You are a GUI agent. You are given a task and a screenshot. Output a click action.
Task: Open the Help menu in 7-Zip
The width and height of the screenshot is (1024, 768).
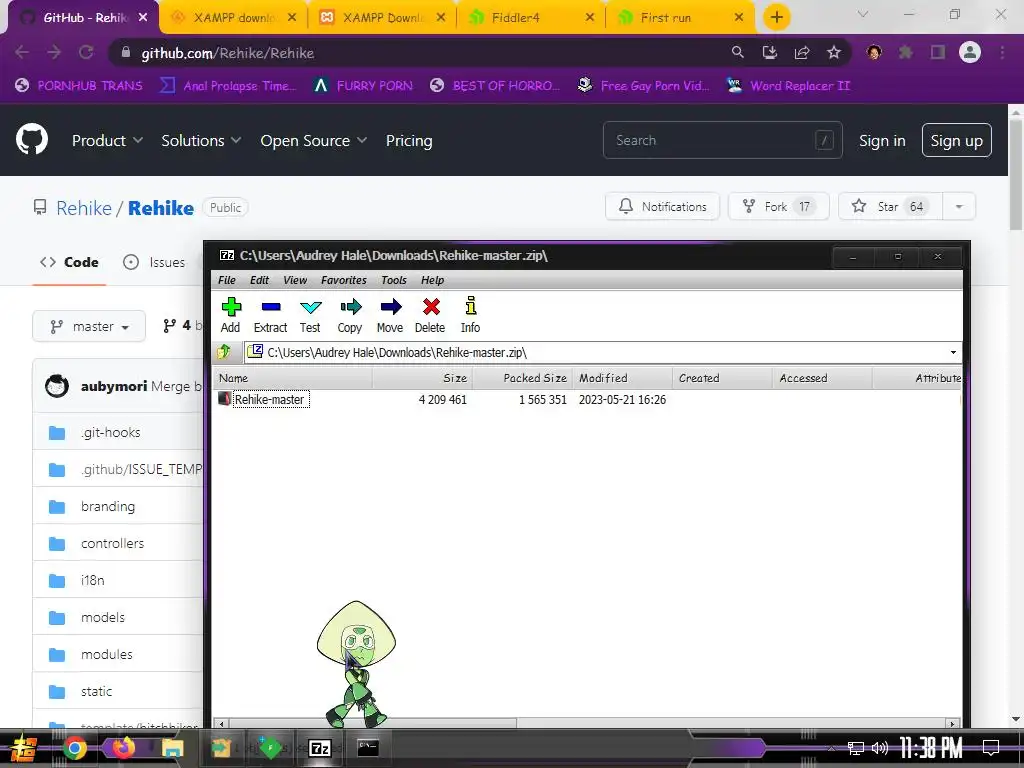432,280
